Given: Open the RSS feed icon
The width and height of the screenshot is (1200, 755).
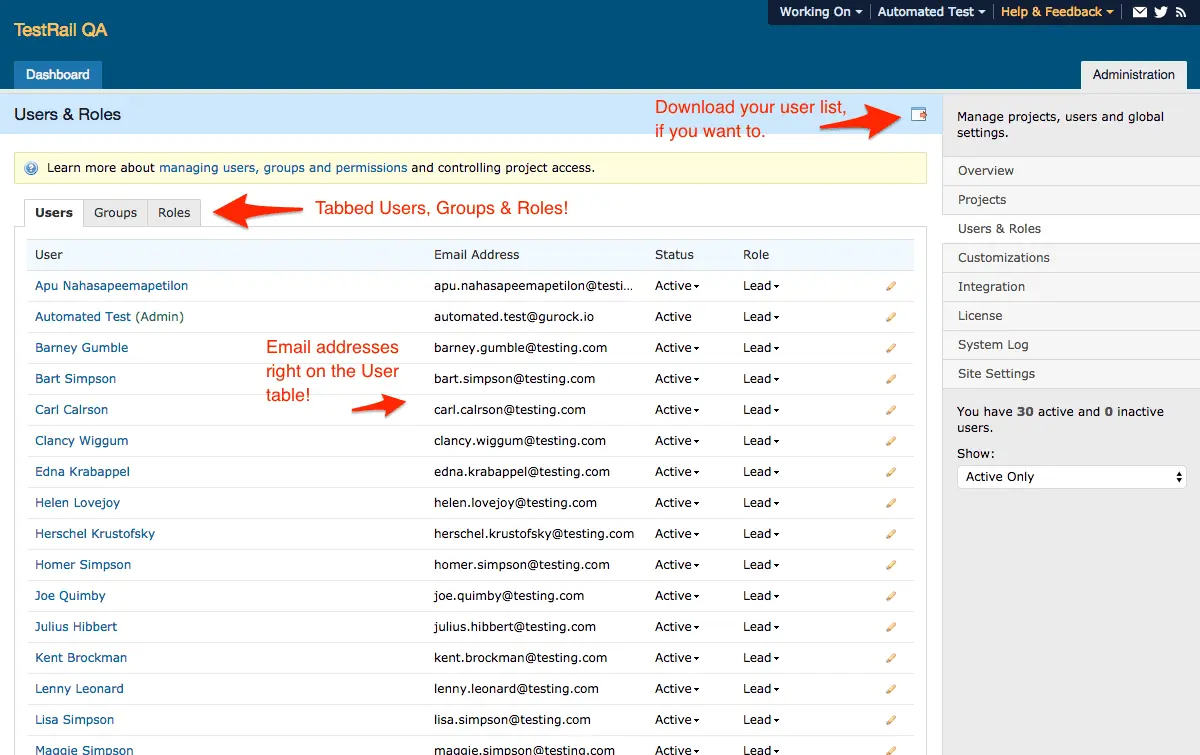Looking at the screenshot, I should (1181, 12).
